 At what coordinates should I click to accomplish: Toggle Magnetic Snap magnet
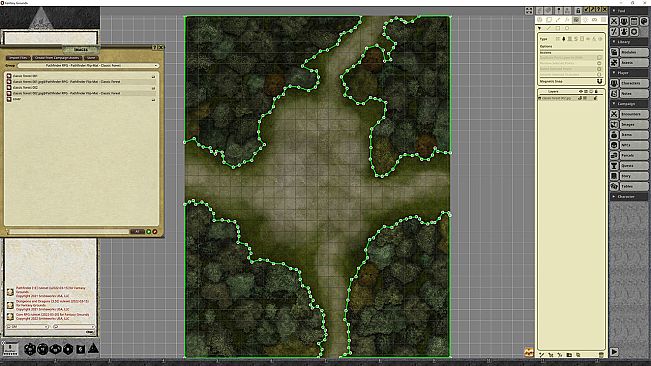pos(599,81)
